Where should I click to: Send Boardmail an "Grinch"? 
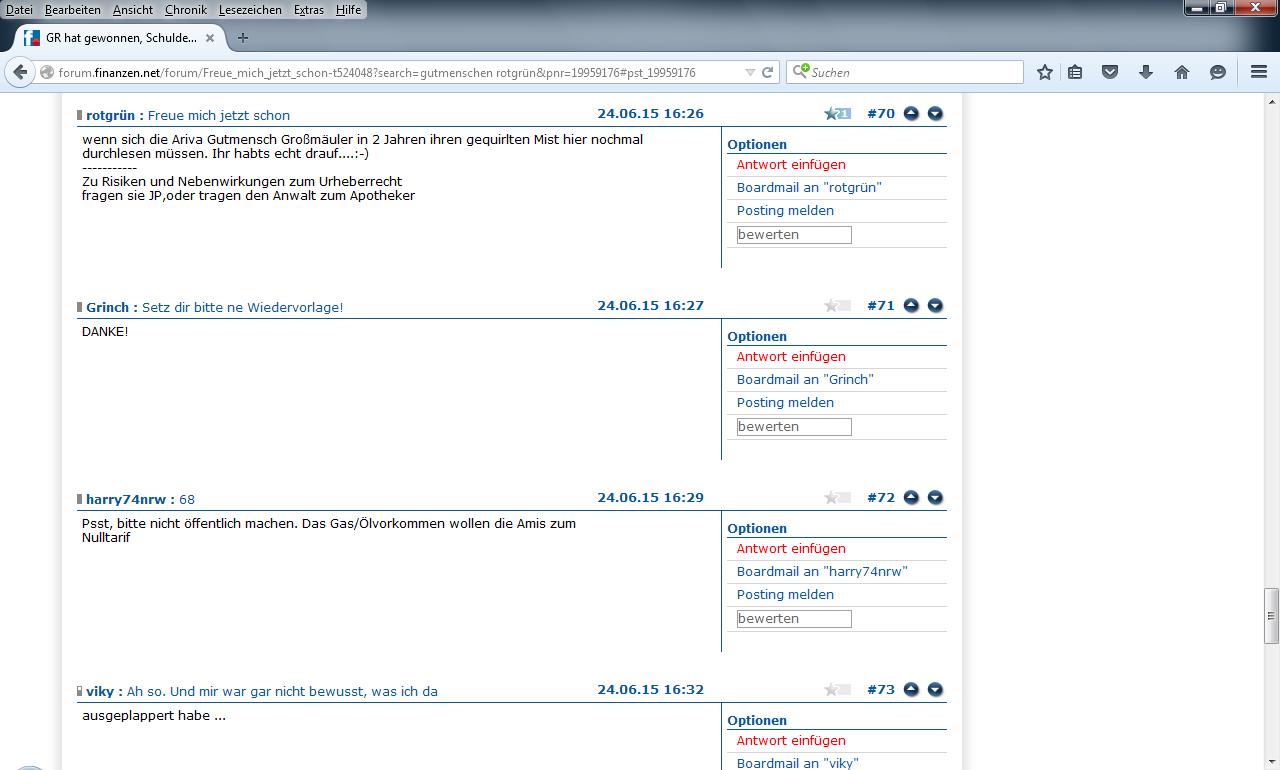(x=805, y=380)
